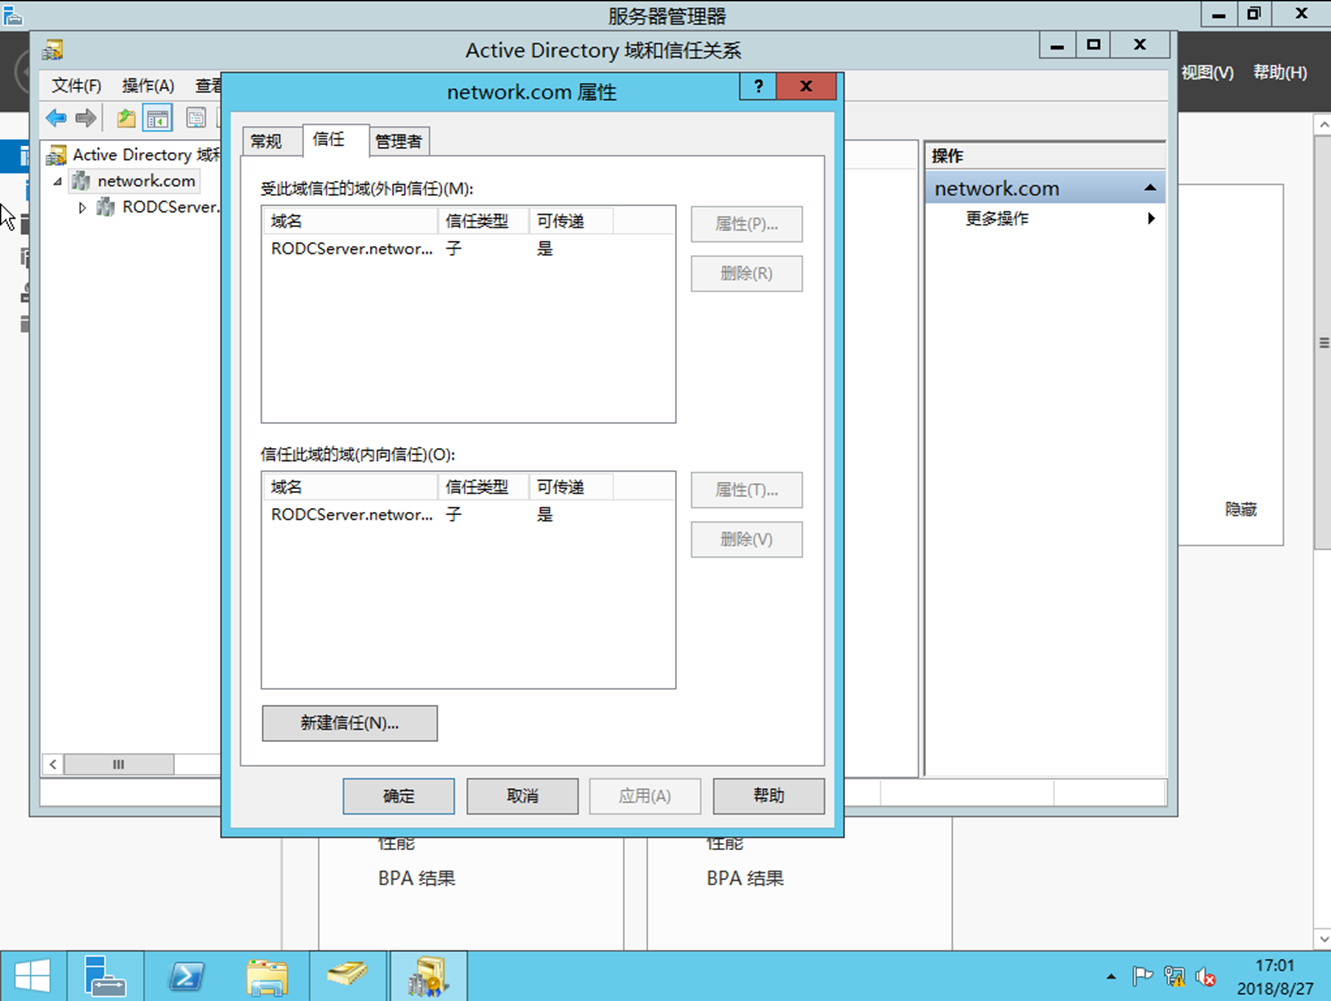Click the 删除(V) button
The image size is (1331, 1001).
pyautogui.click(x=746, y=539)
